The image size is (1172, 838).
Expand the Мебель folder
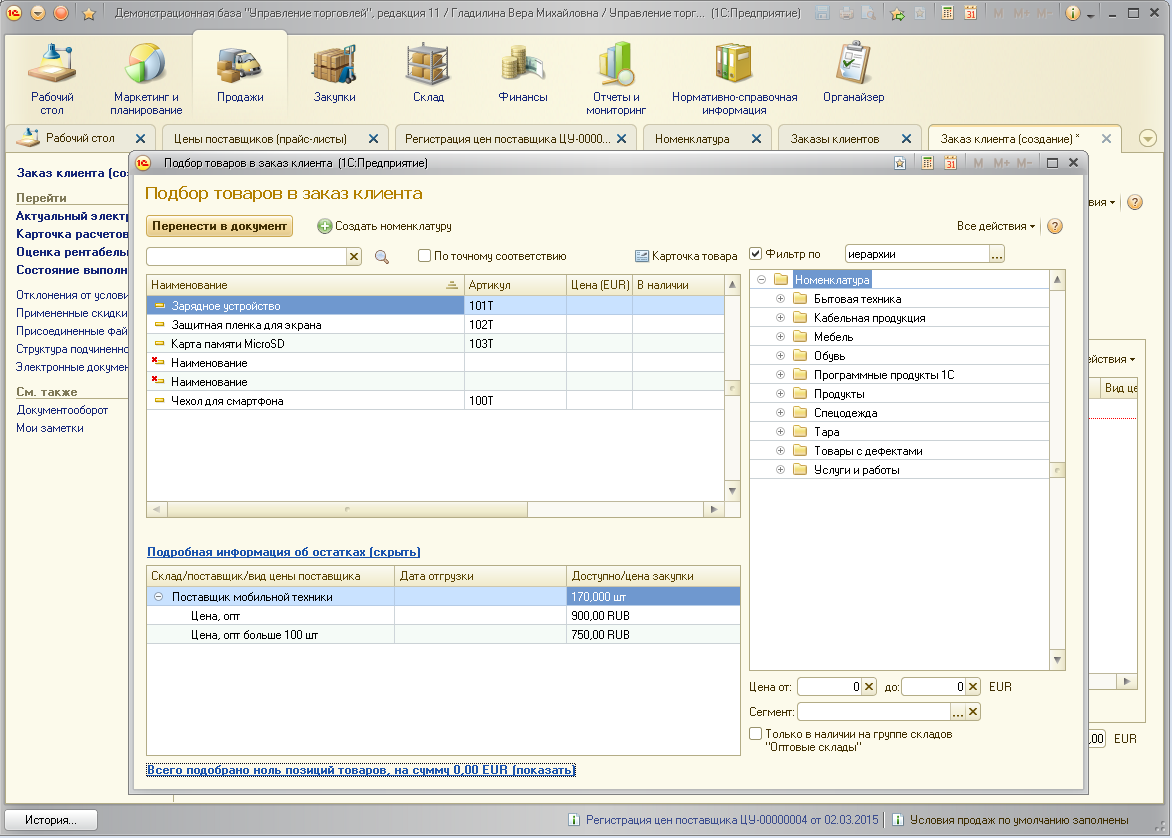(780, 336)
